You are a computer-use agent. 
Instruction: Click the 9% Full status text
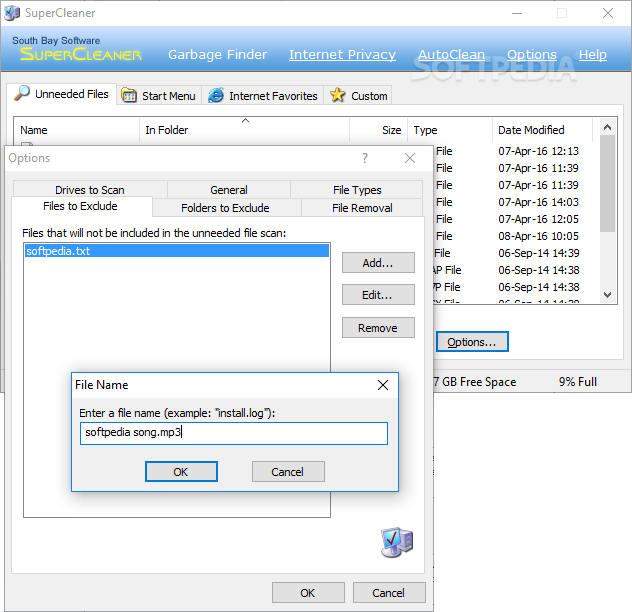click(578, 381)
